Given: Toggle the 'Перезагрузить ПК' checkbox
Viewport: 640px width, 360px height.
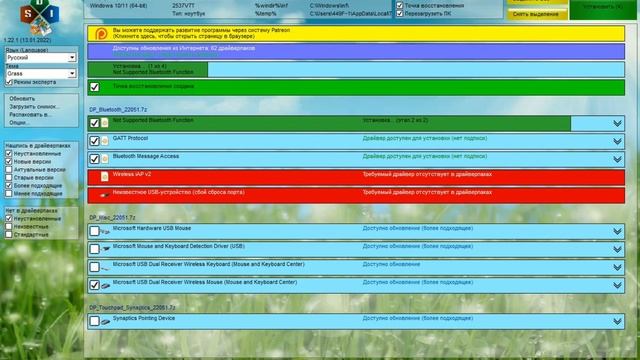Looking at the screenshot, I should (400, 13).
